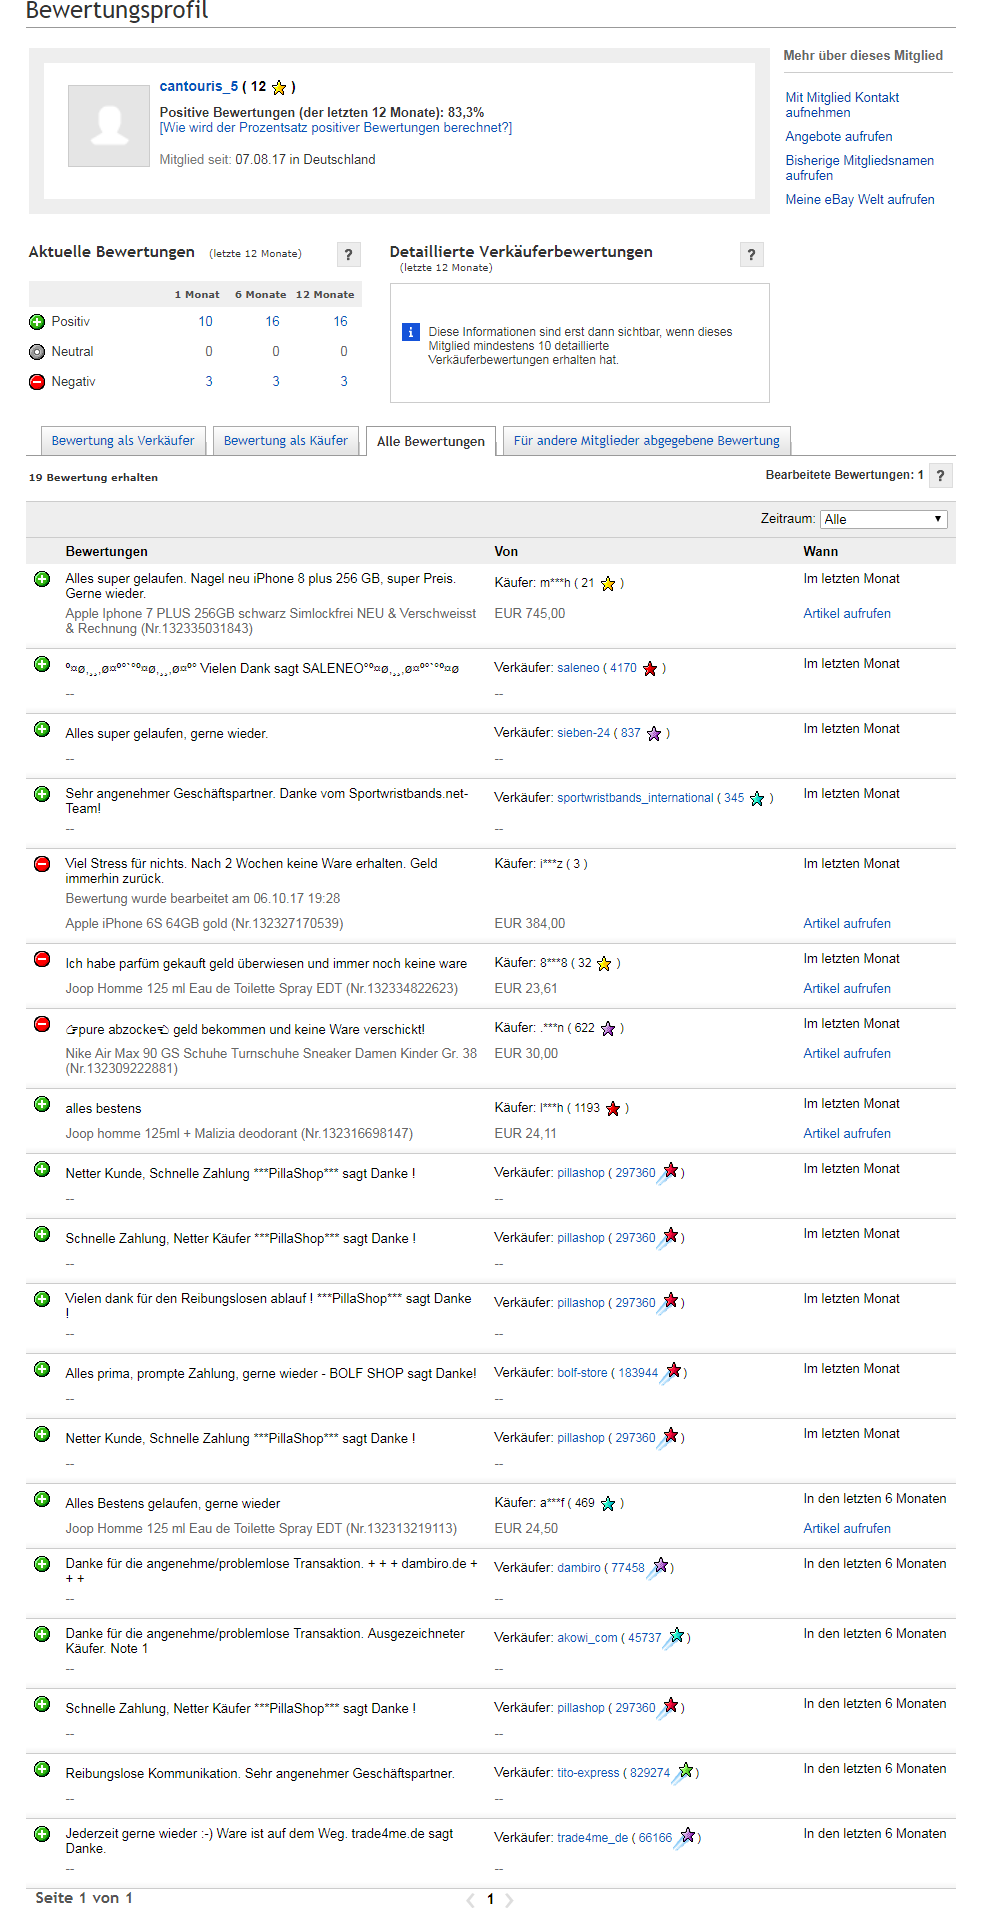Screen dimensions: 993x1925
Task: Open sportwristbands_international seller profile
Action: 635,798
